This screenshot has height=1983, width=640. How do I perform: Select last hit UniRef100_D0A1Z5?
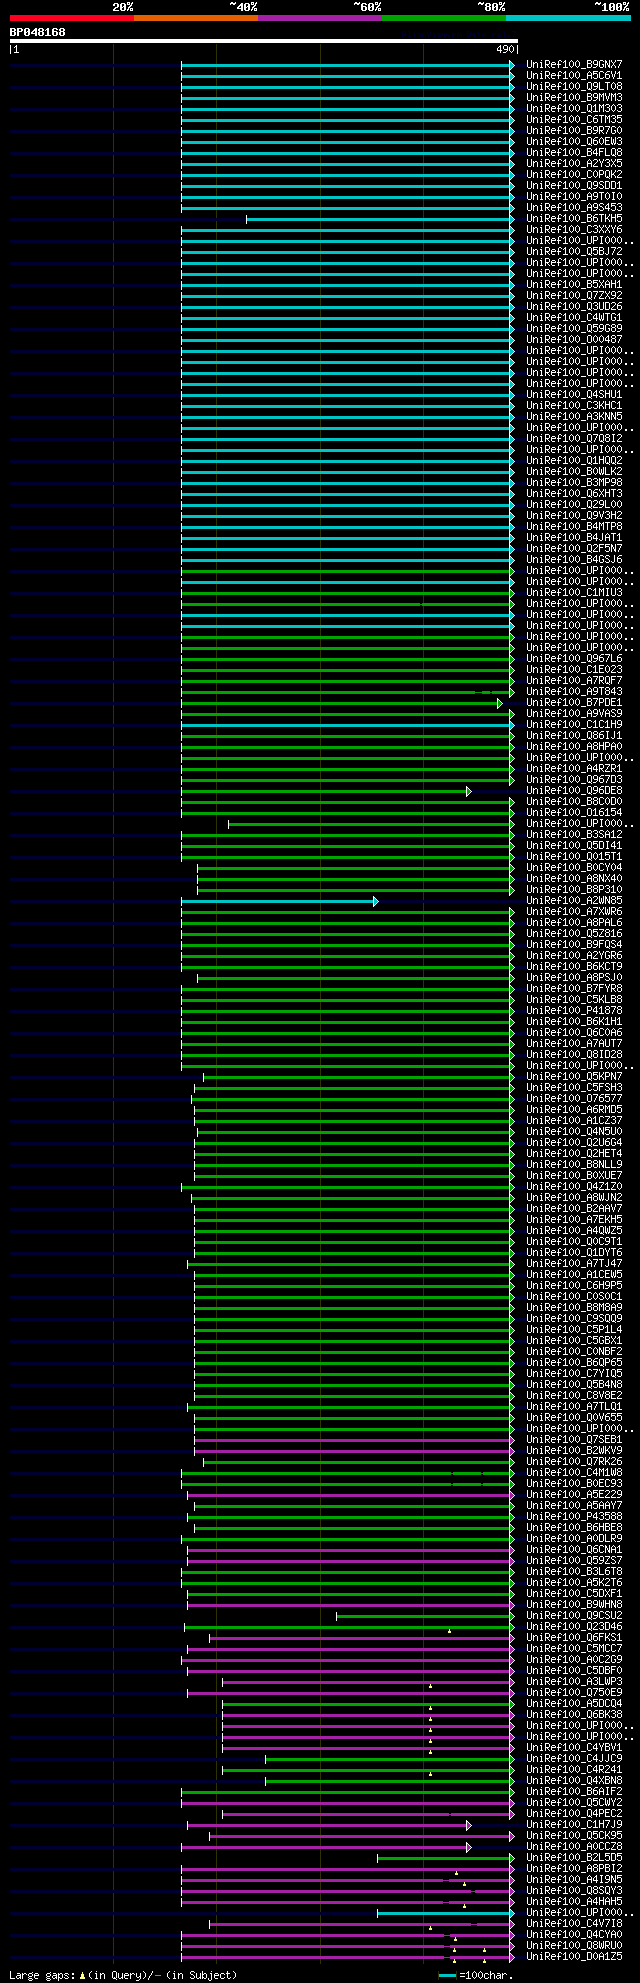click(574, 1957)
